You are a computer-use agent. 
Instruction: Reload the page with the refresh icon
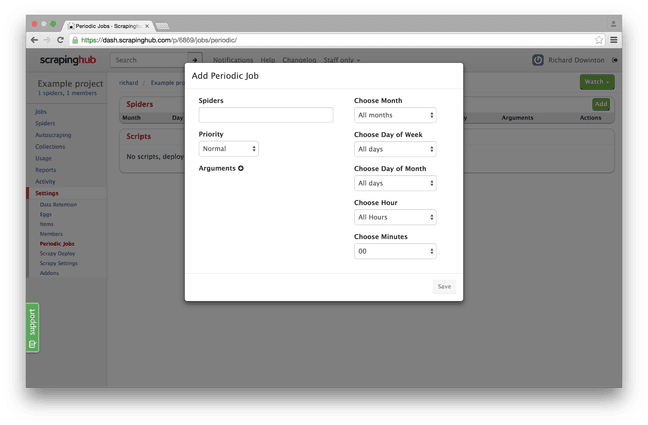click(60, 40)
